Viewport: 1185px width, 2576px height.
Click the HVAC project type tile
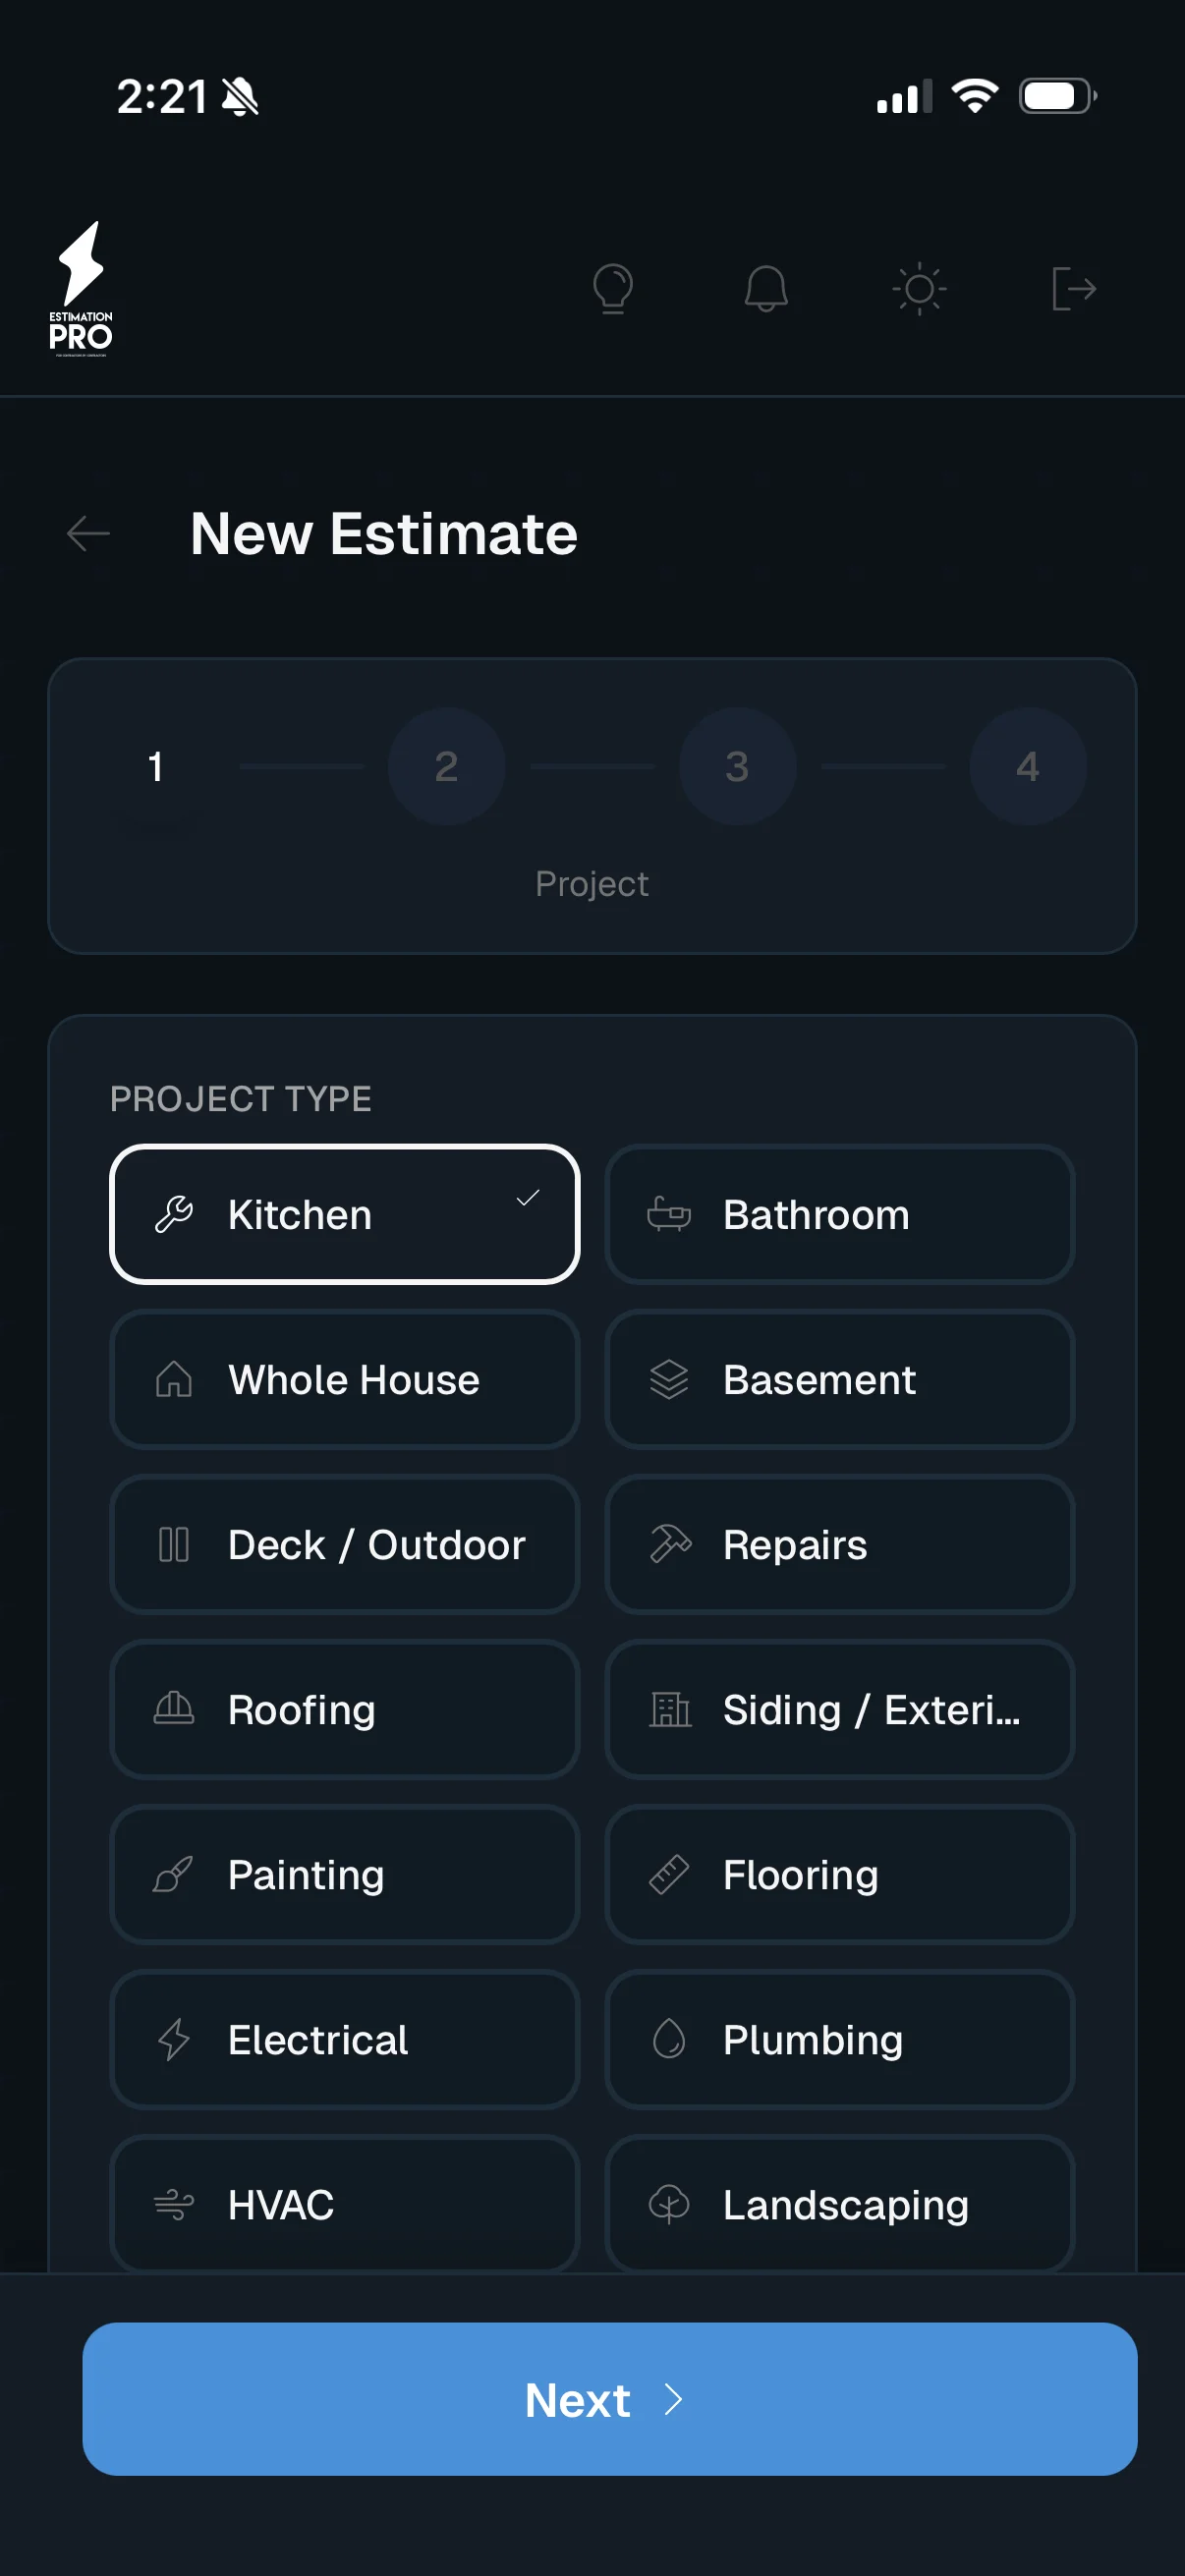(344, 2204)
